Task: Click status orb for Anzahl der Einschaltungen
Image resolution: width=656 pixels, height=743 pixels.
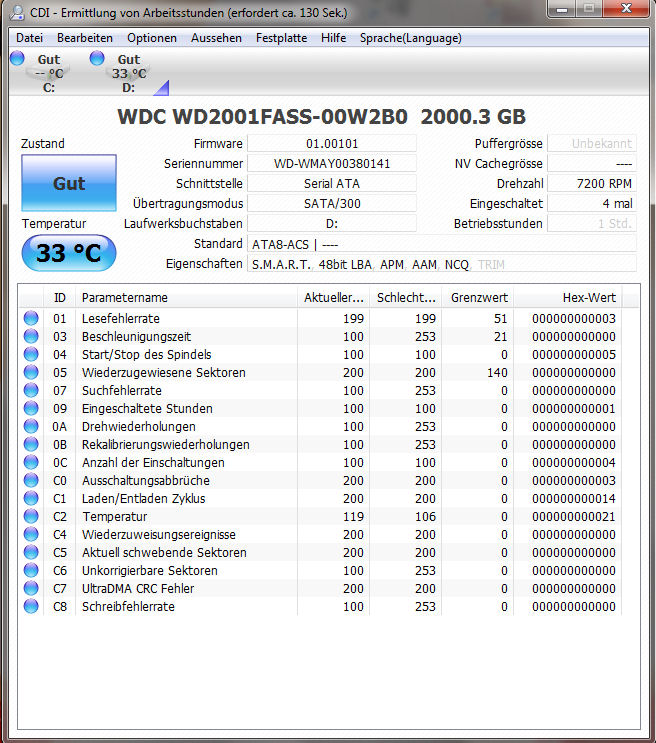Action: click(x=31, y=462)
